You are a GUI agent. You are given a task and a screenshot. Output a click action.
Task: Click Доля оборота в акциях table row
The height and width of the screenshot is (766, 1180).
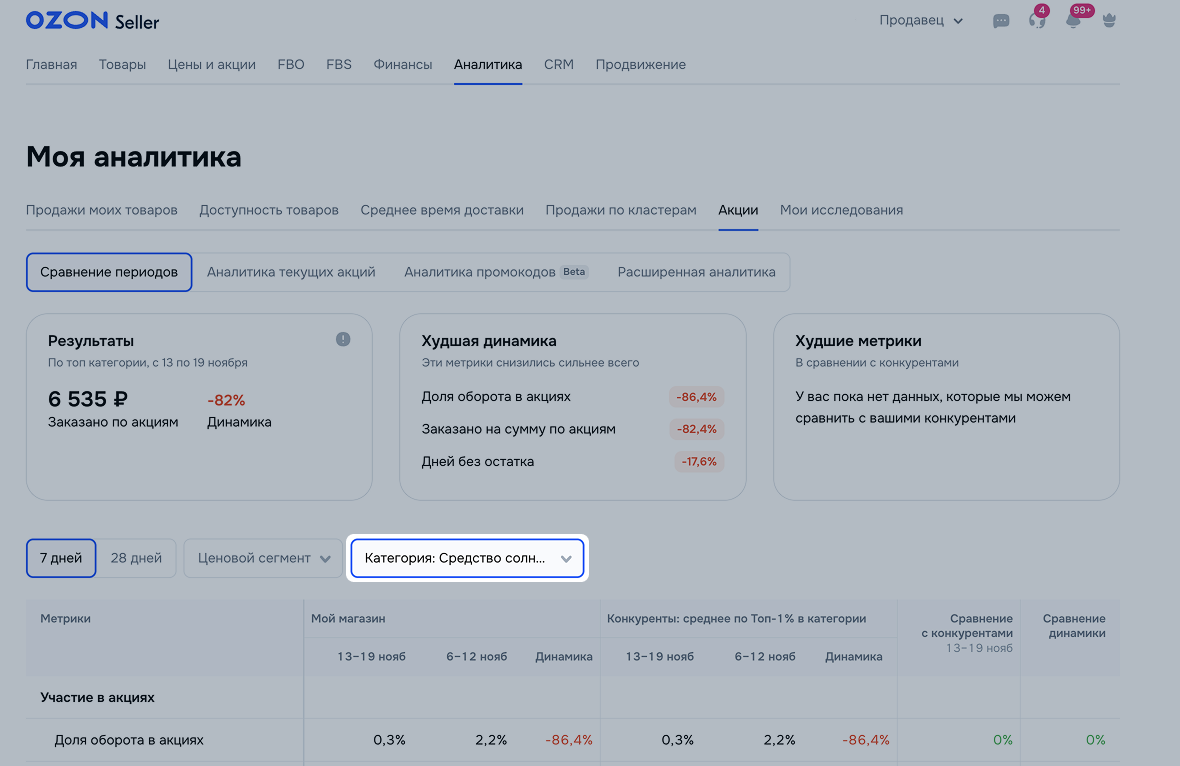pyautogui.click(x=129, y=740)
